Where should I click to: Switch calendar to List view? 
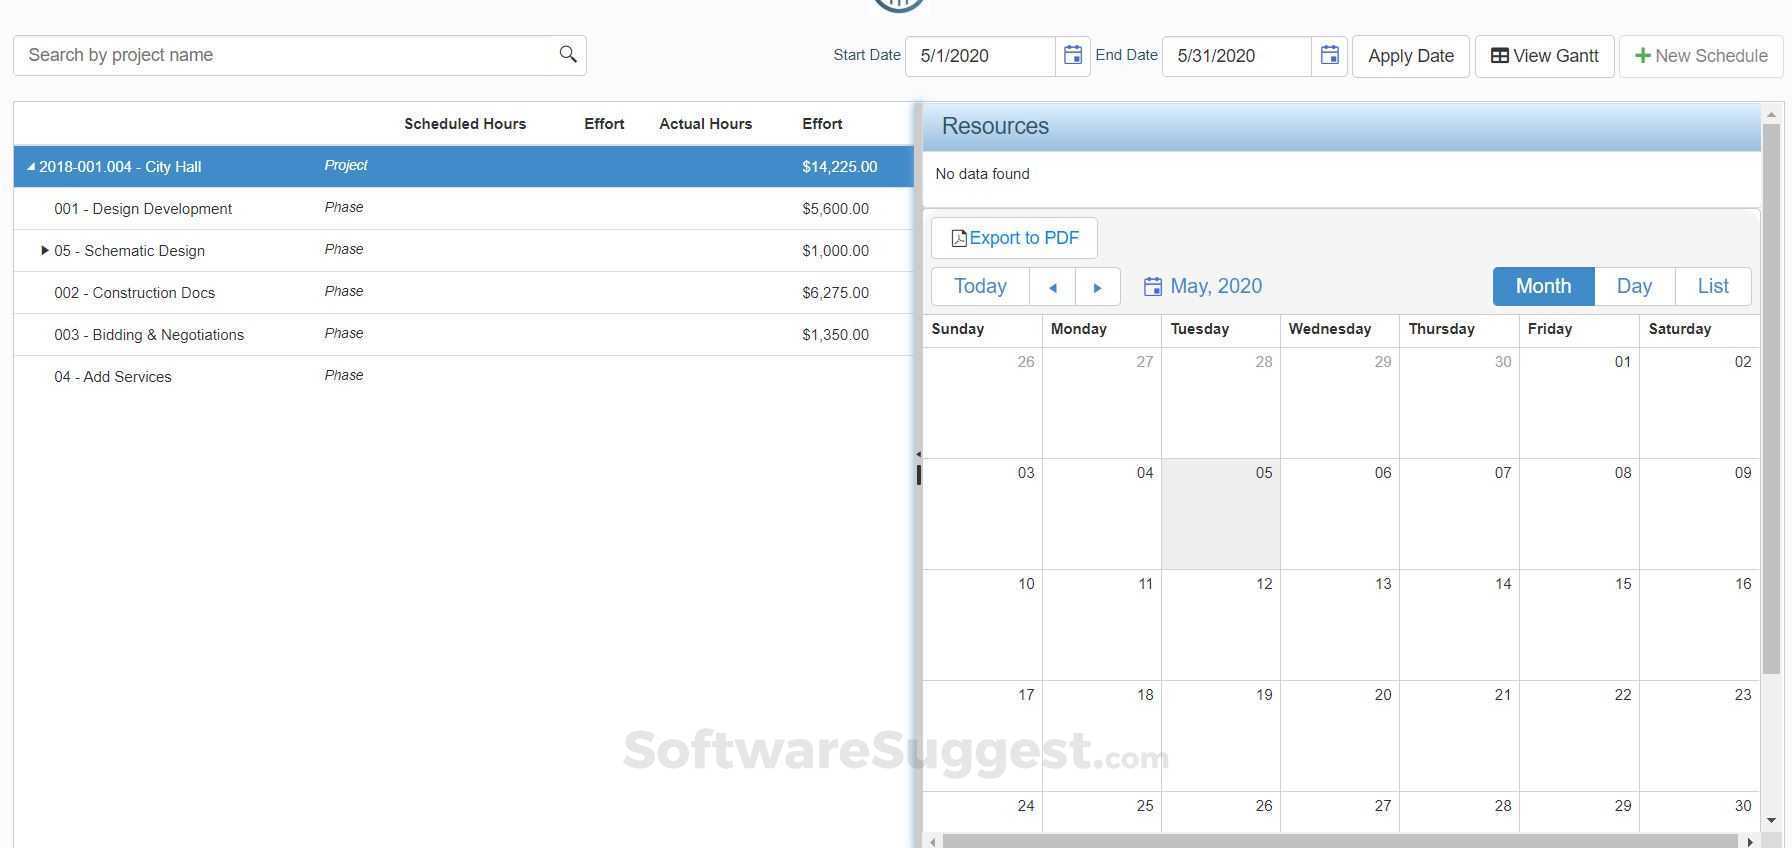tap(1713, 286)
